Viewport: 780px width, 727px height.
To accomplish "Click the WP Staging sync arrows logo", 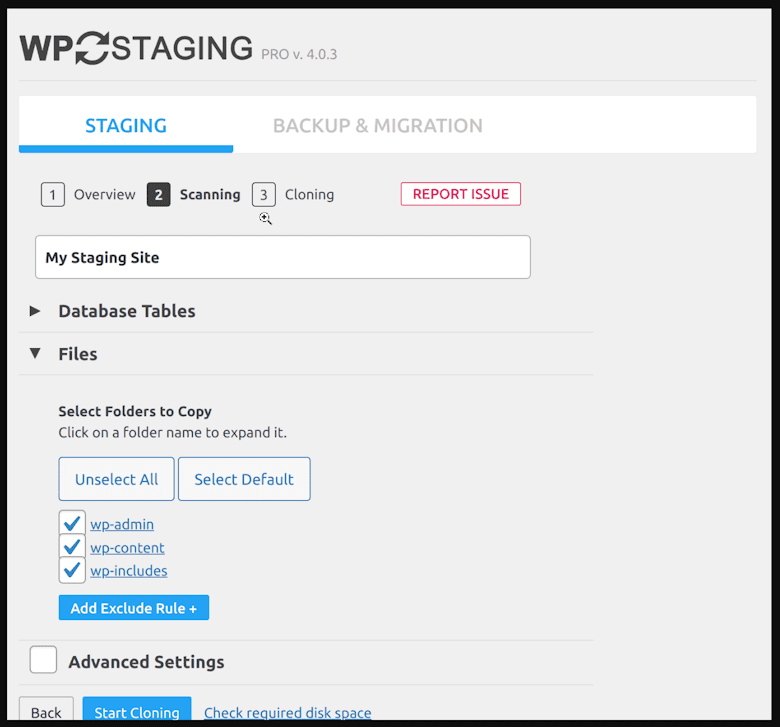I will click(92, 48).
